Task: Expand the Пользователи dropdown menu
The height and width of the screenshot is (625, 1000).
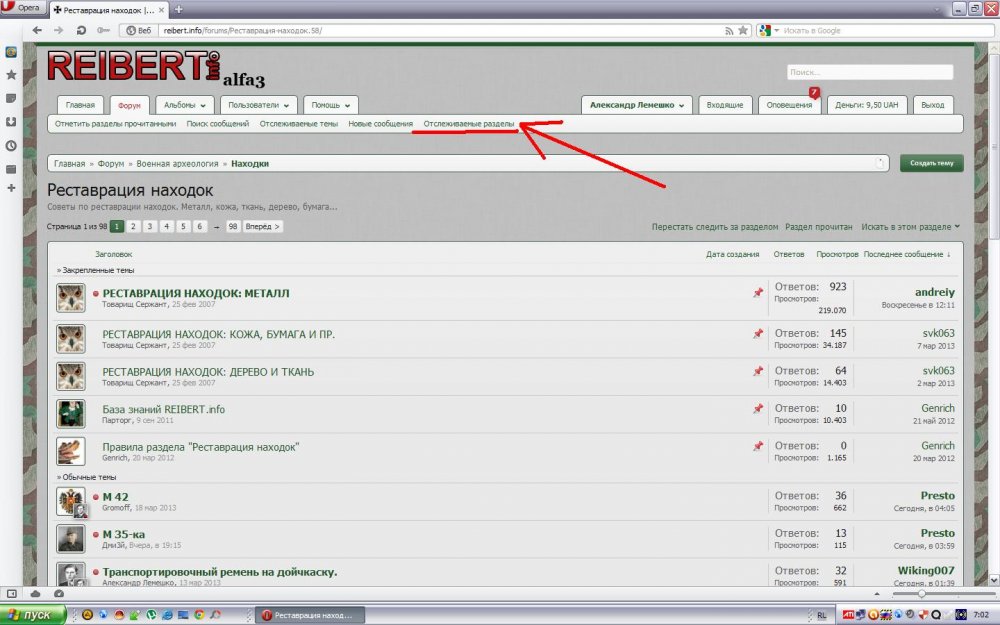Action: [259, 105]
